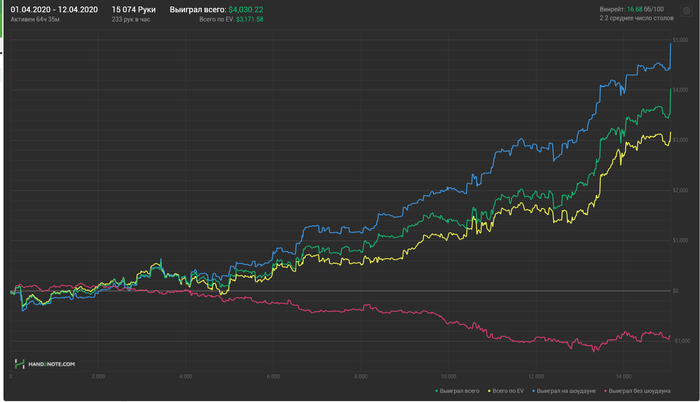Click the $5,000 y-axis label
The width and height of the screenshot is (700, 402).
[x=680, y=40]
